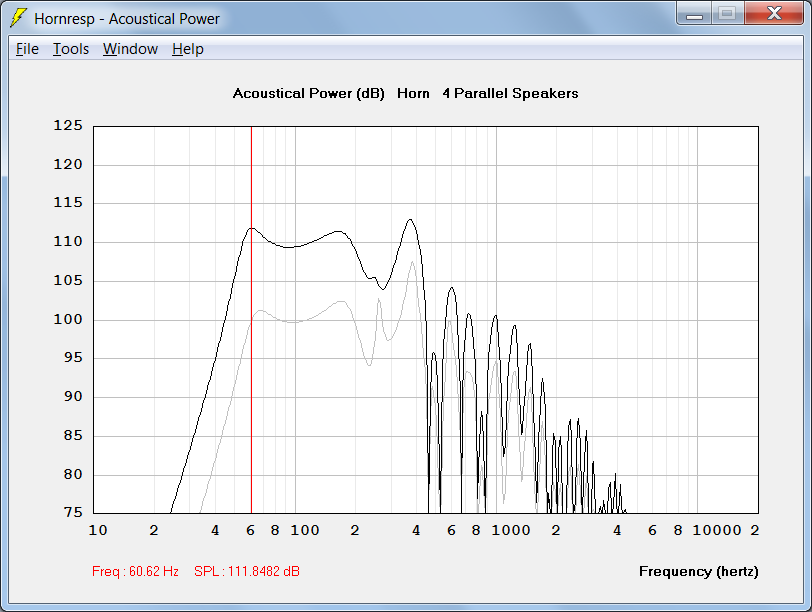Viewport: 812px width, 612px height.
Task: Click the 'Frequency (hertz)' axis label
Action: coord(699,571)
